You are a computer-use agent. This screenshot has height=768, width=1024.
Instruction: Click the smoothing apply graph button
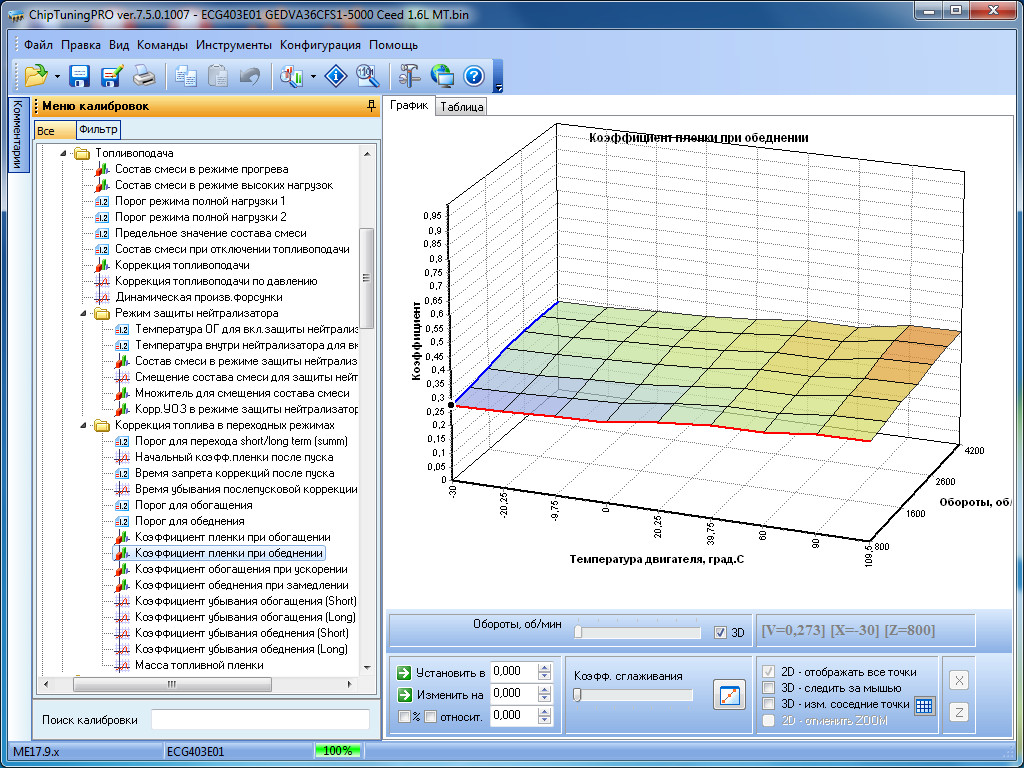[x=729, y=695]
